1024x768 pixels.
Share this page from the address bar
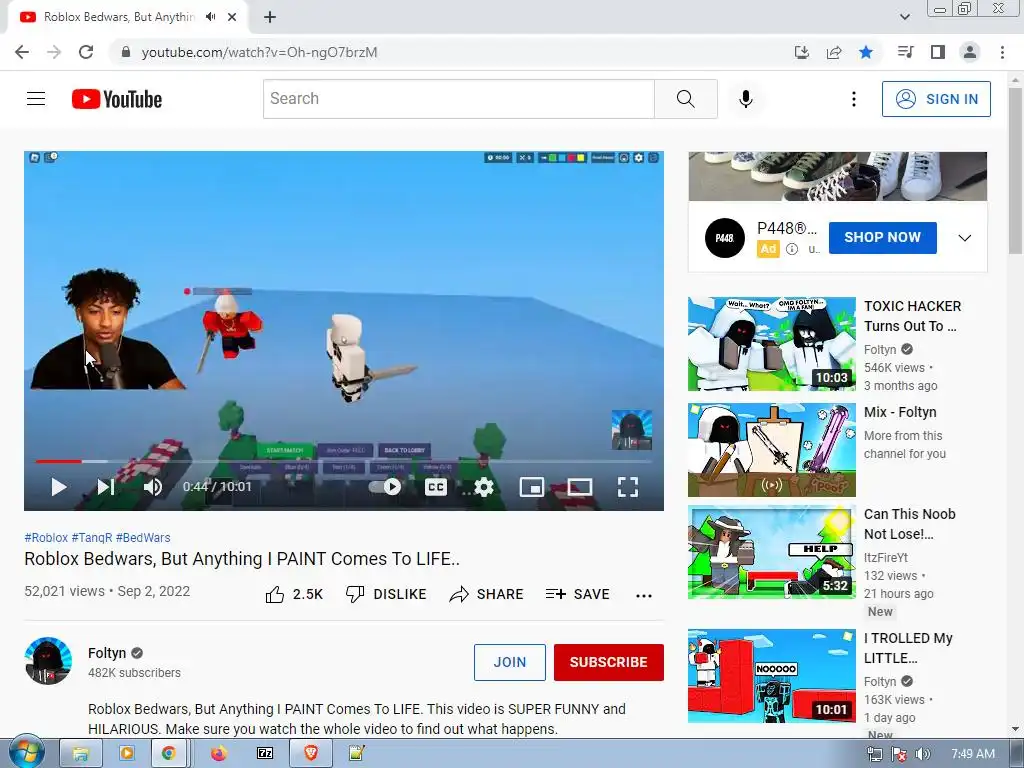[x=834, y=52]
